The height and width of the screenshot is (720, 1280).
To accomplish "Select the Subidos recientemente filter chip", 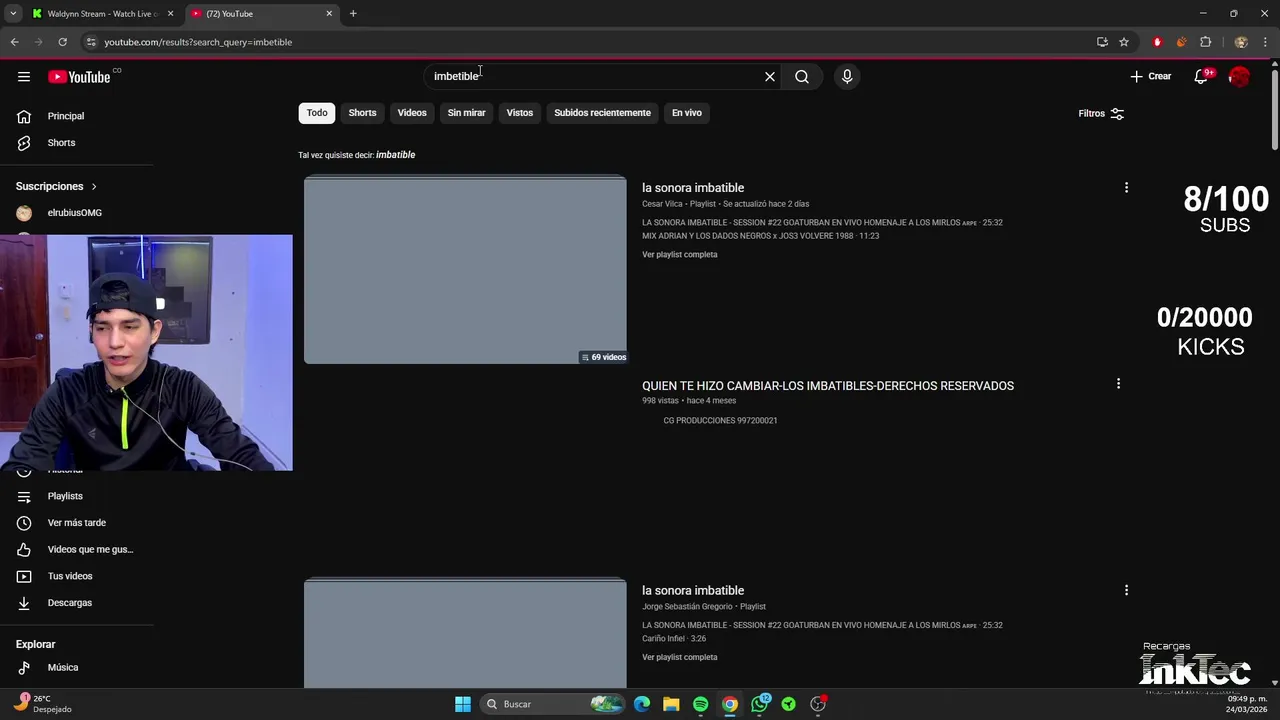I will tap(602, 113).
